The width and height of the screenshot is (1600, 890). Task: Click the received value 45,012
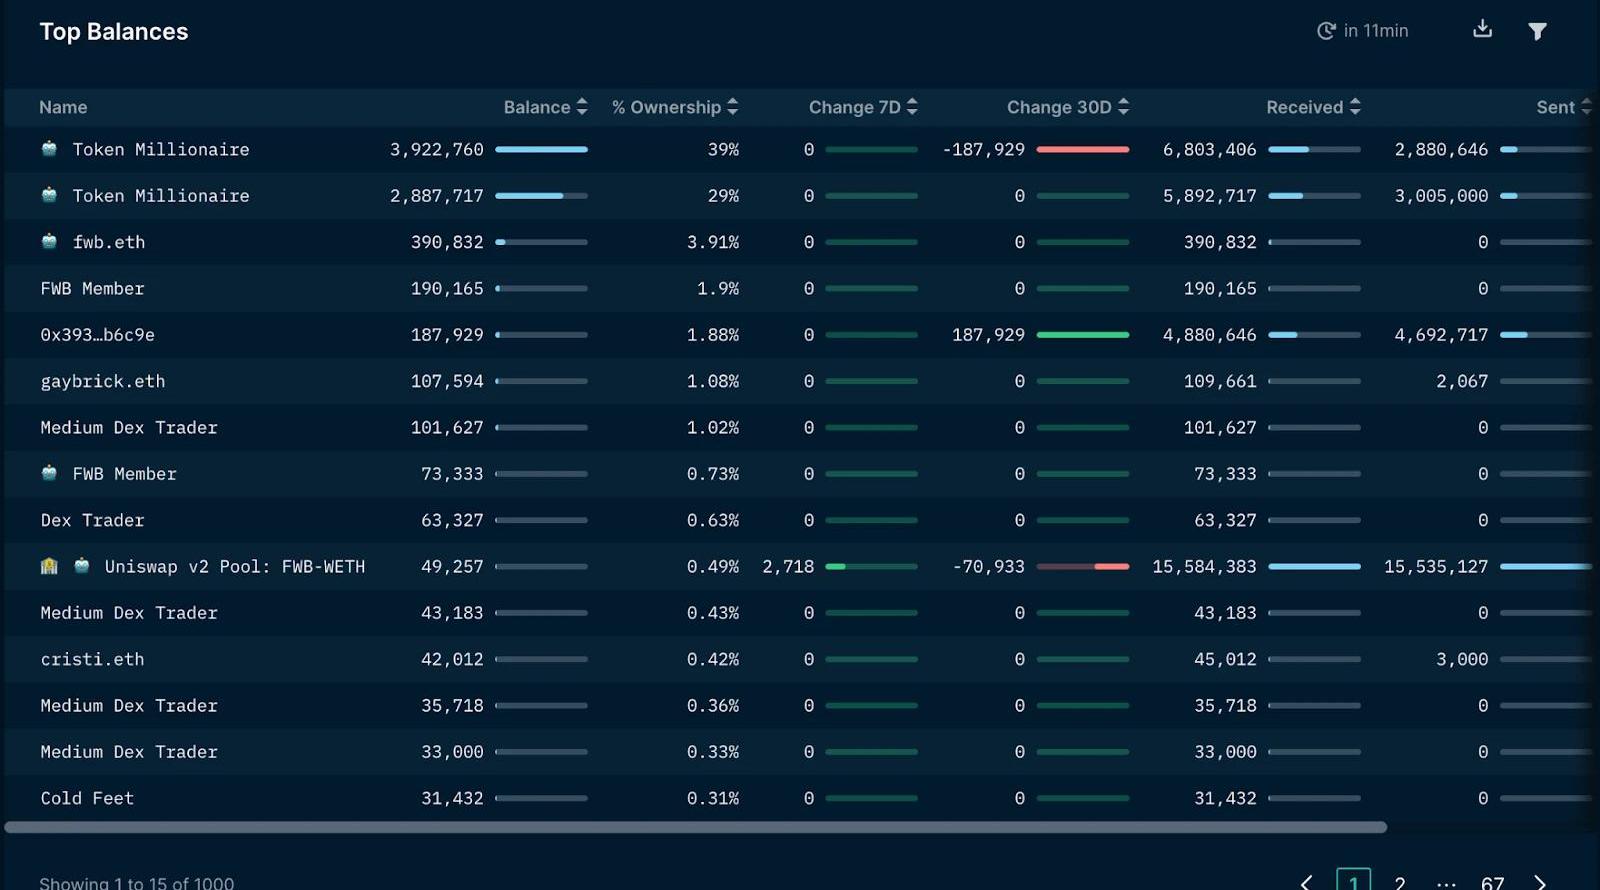(x=1225, y=659)
